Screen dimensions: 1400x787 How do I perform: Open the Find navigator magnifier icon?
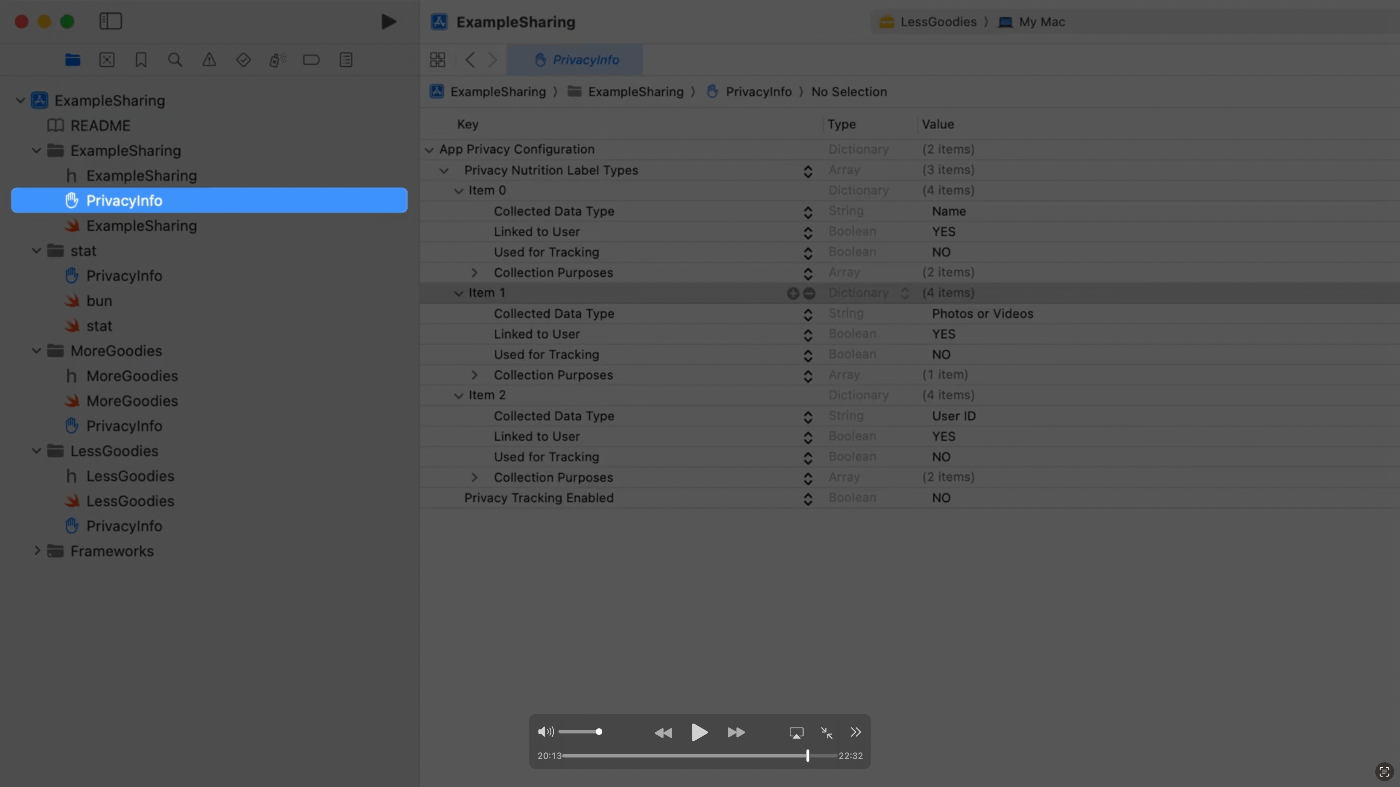175,60
